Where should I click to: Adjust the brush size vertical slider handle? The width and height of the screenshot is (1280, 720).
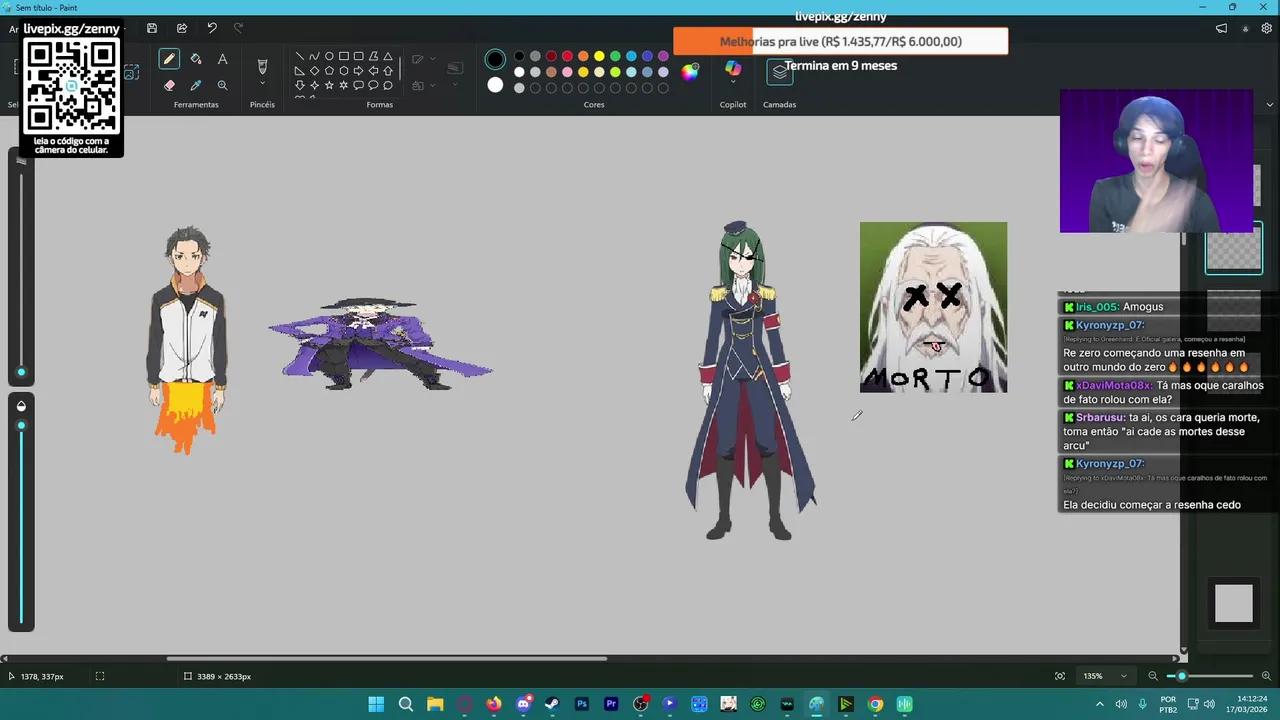(21, 372)
